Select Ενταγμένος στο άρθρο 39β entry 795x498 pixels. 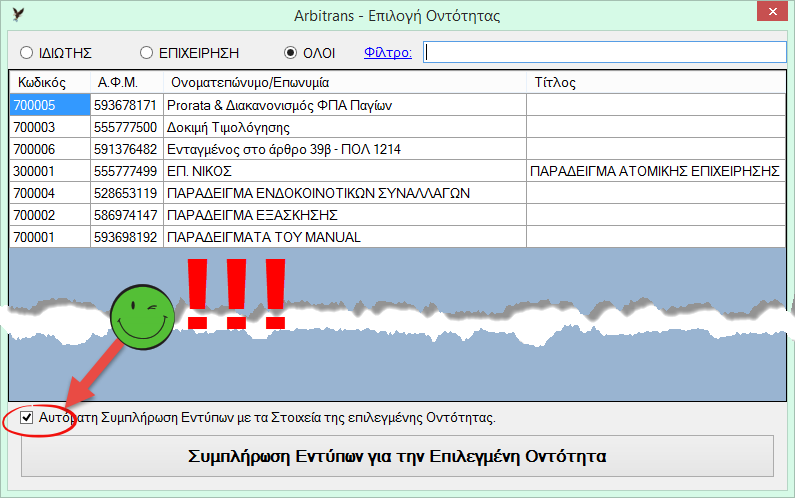(345, 149)
